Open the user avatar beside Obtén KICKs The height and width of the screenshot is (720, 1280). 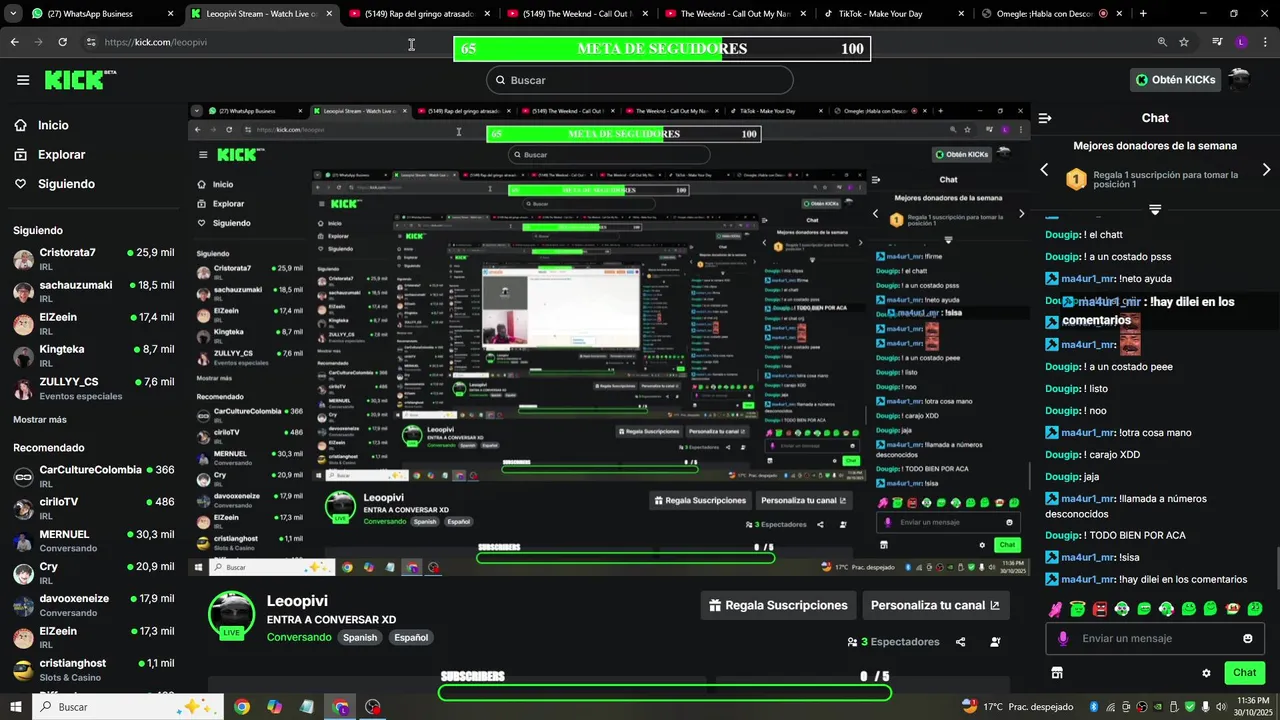pos(1239,79)
